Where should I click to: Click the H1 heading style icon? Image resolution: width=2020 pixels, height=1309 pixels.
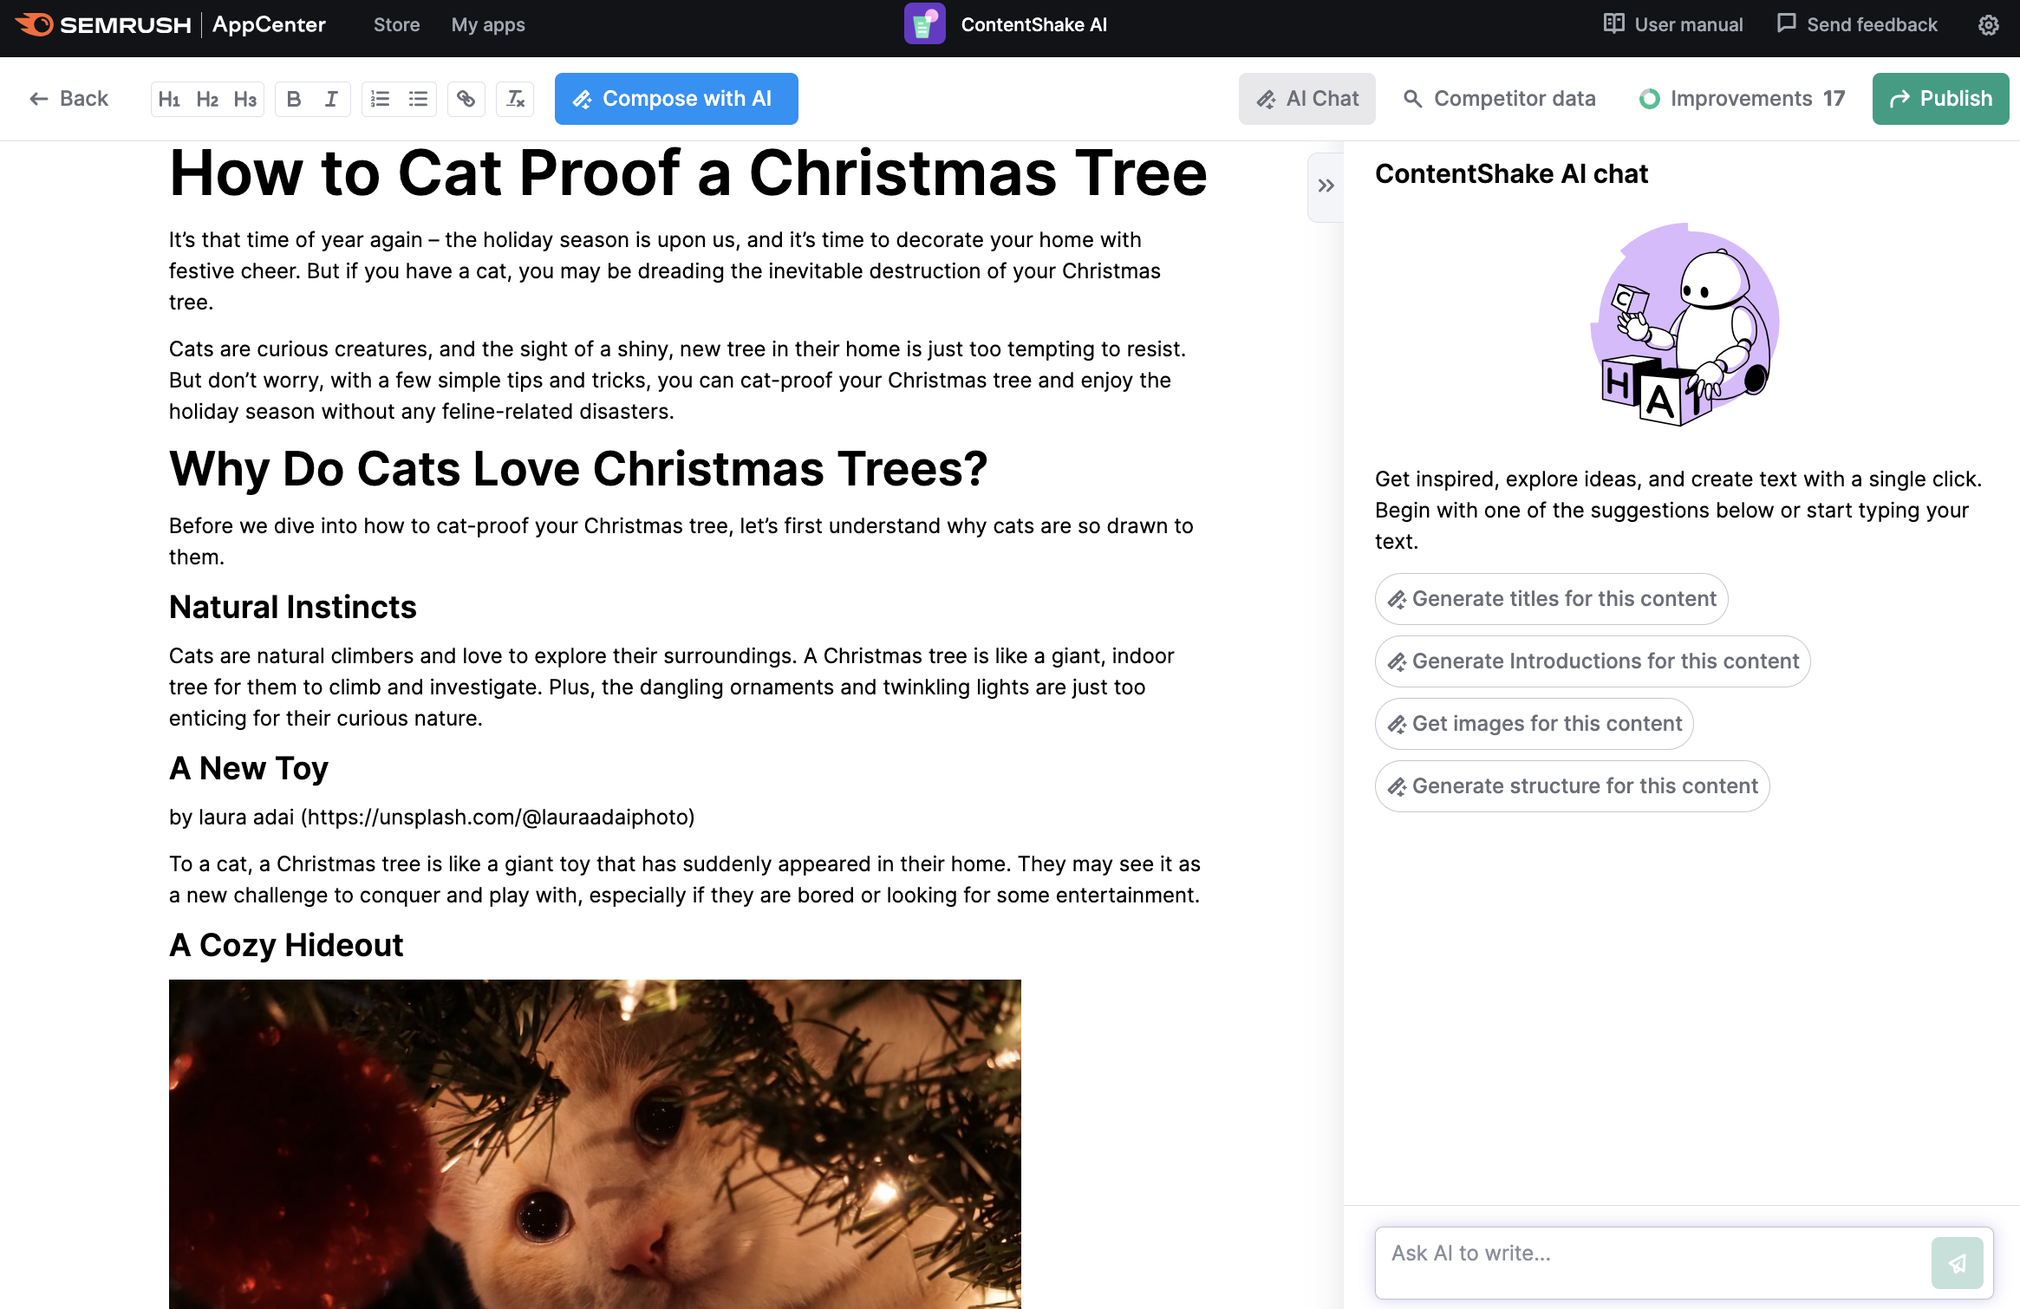click(168, 97)
